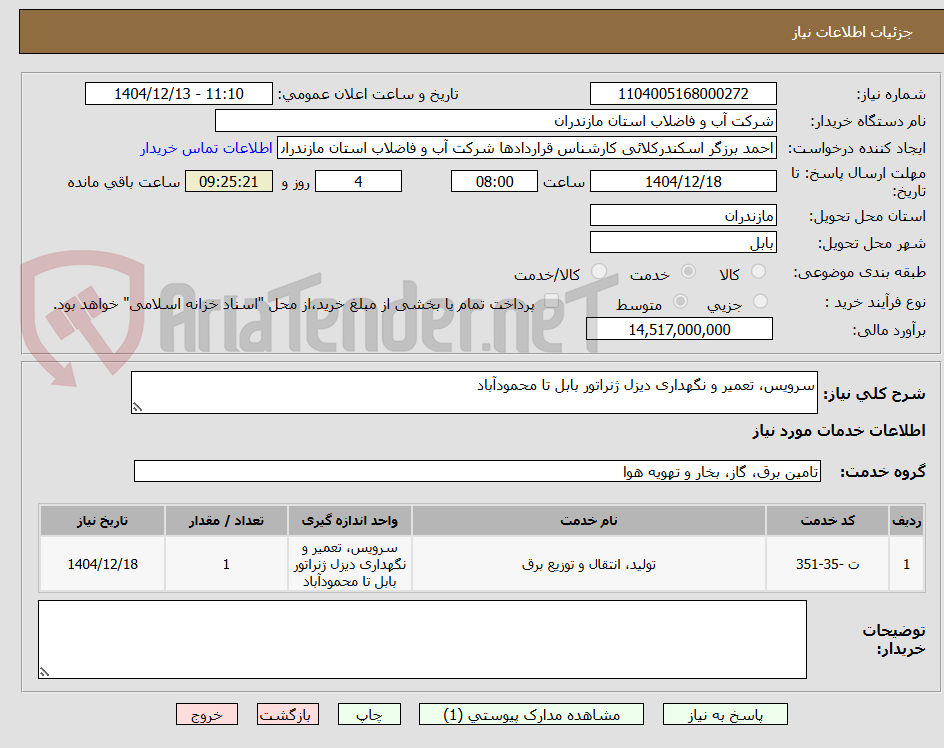
Task: Click the 'خروج' exit button
Action: (206, 715)
